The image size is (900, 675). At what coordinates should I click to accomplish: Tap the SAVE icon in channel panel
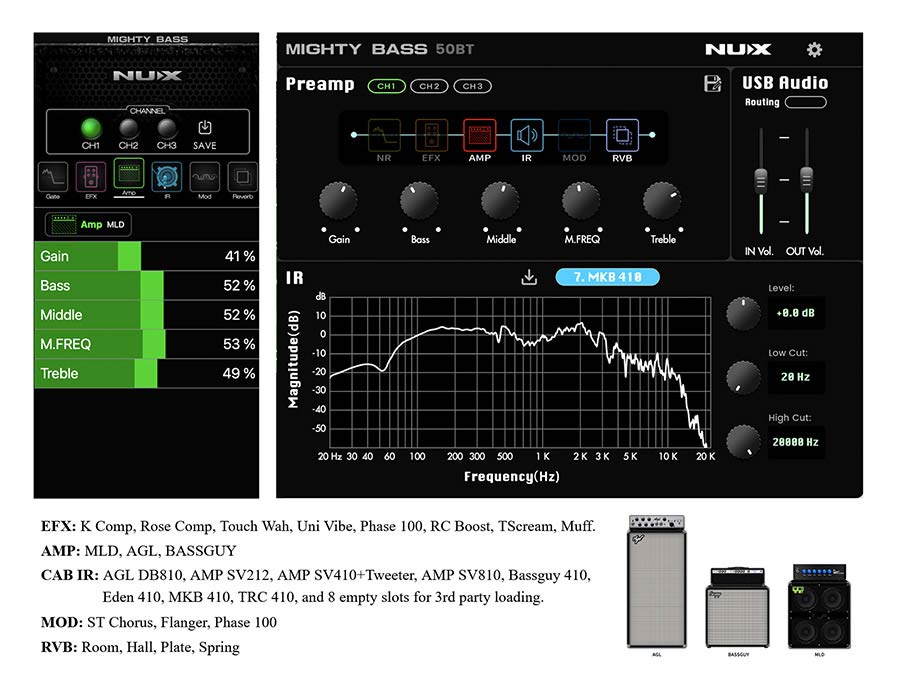pos(204,129)
